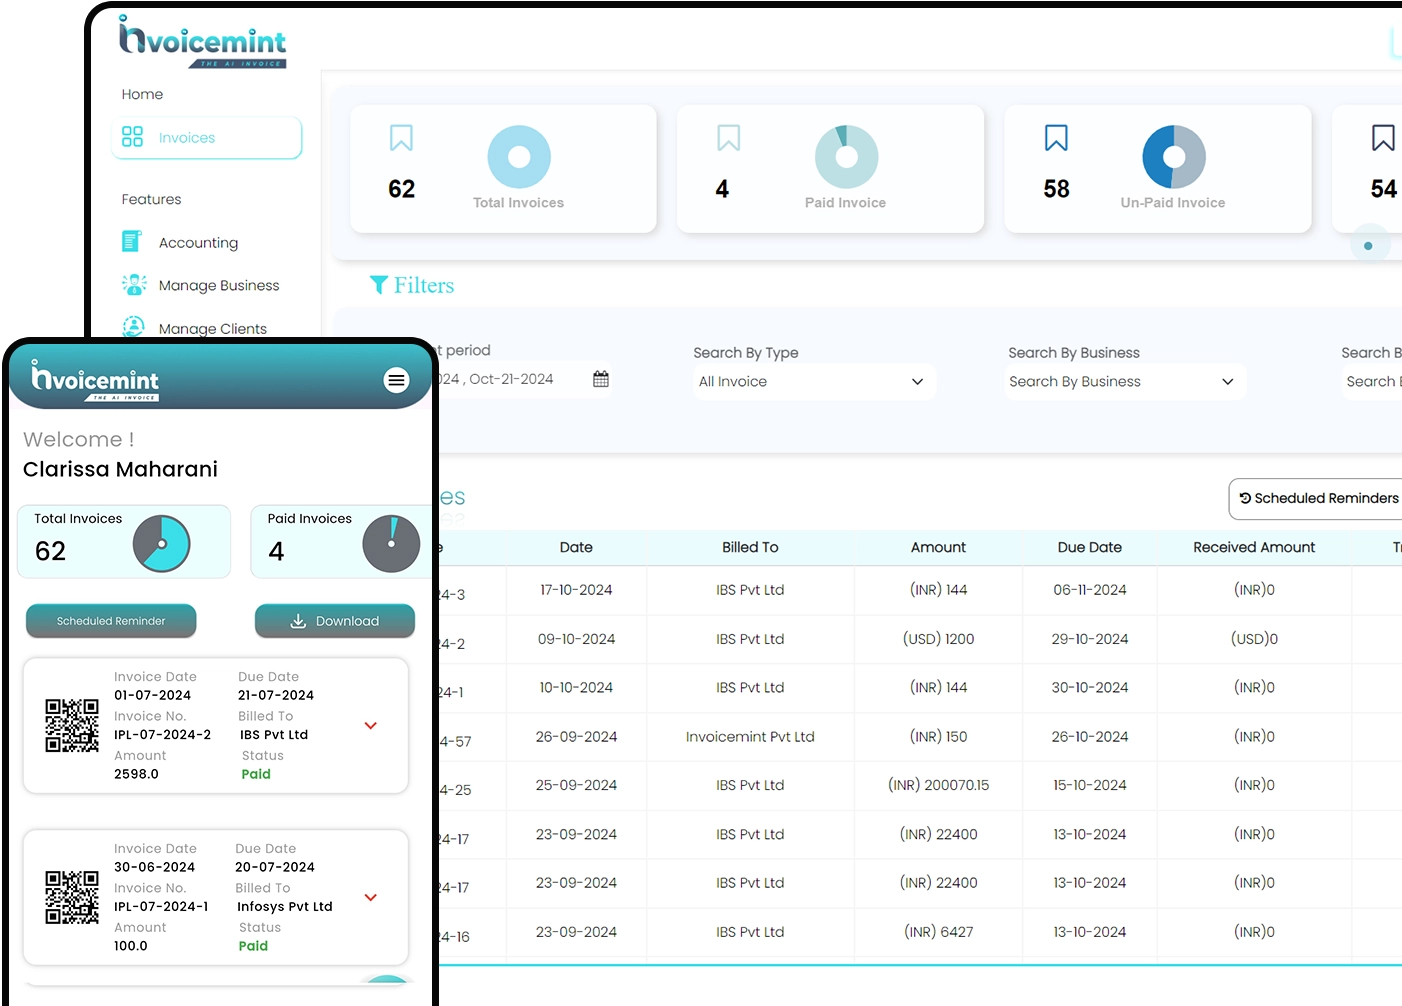Click the 30-10-2024 due date cell
Screen dimensions: 1402x1006
(1090, 688)
